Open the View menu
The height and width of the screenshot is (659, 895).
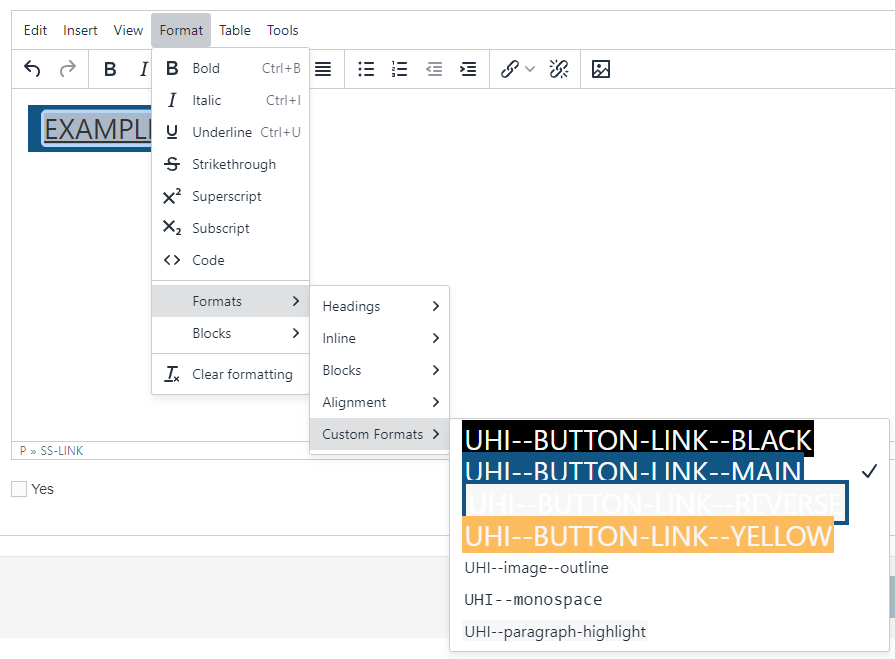128,30
